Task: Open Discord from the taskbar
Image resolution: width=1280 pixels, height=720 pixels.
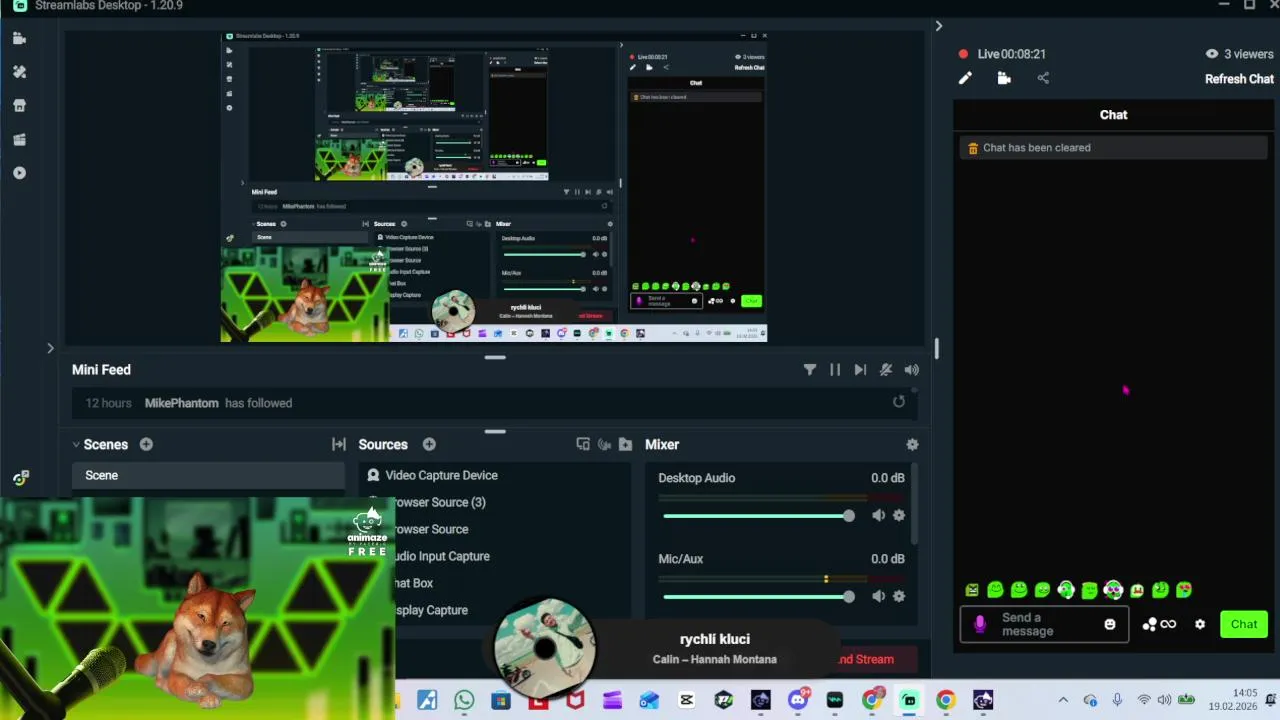Action: click(x=798, y=700)
